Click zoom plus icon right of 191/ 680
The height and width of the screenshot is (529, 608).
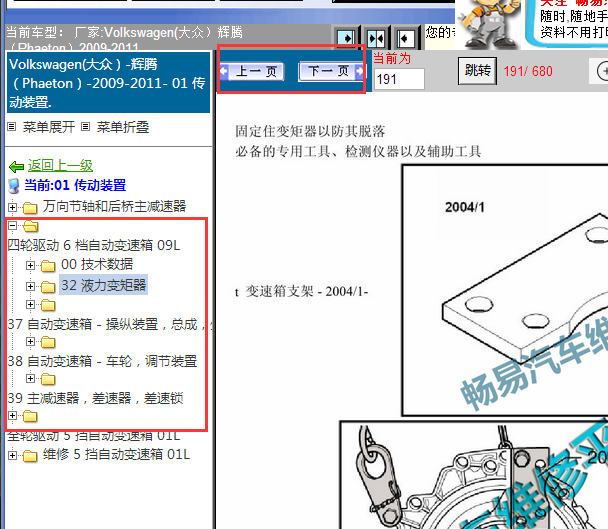pos(603,71)
